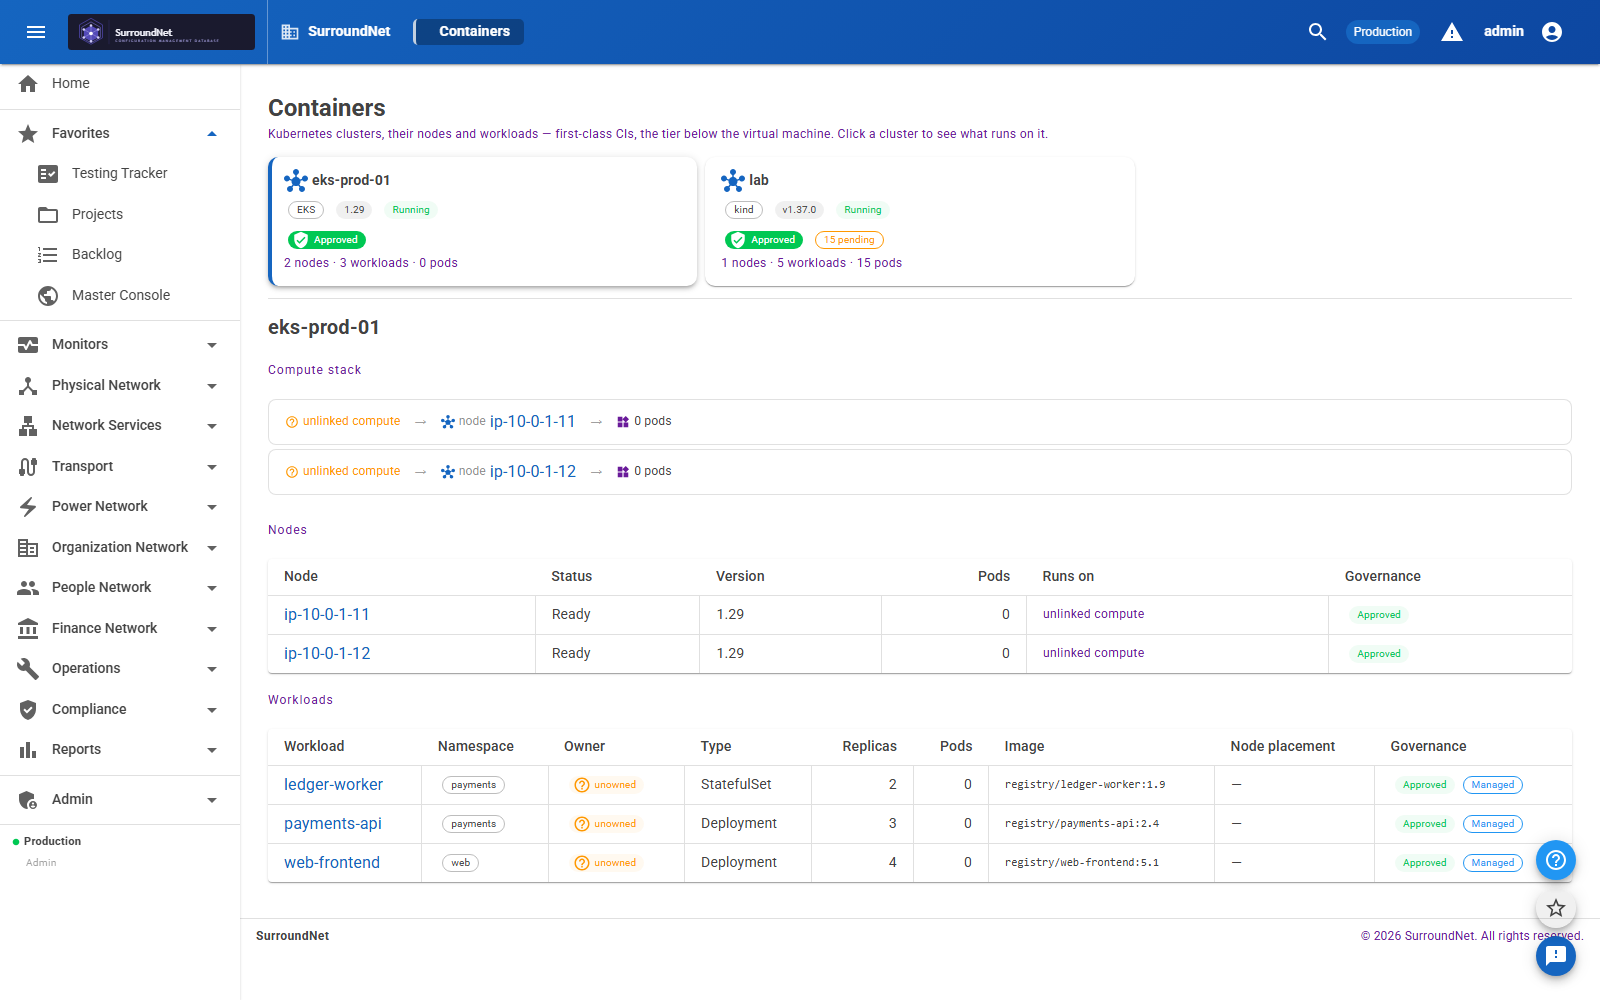Expand the Compliance menu arrow
This screenshot has width=1600, height=1000.
tap(212, 710)
